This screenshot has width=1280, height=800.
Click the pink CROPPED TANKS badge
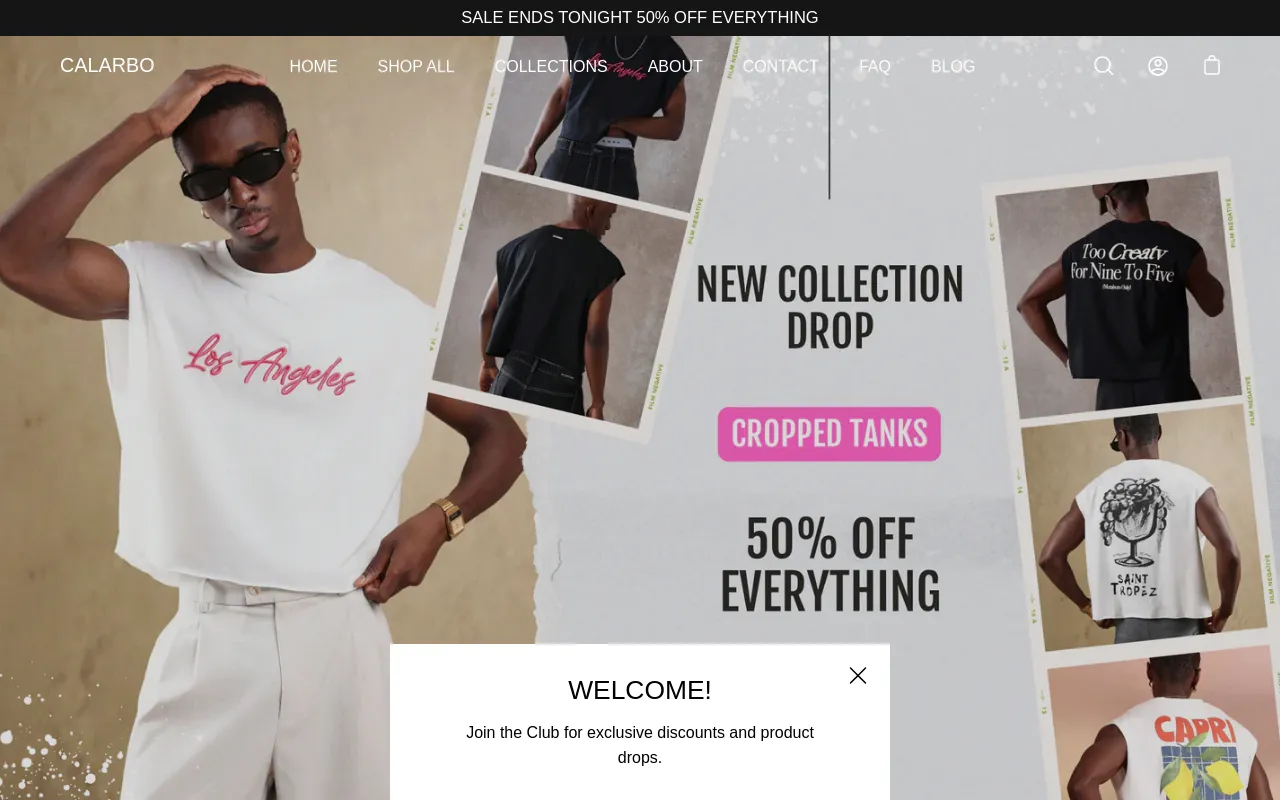[x=829, y=434]
